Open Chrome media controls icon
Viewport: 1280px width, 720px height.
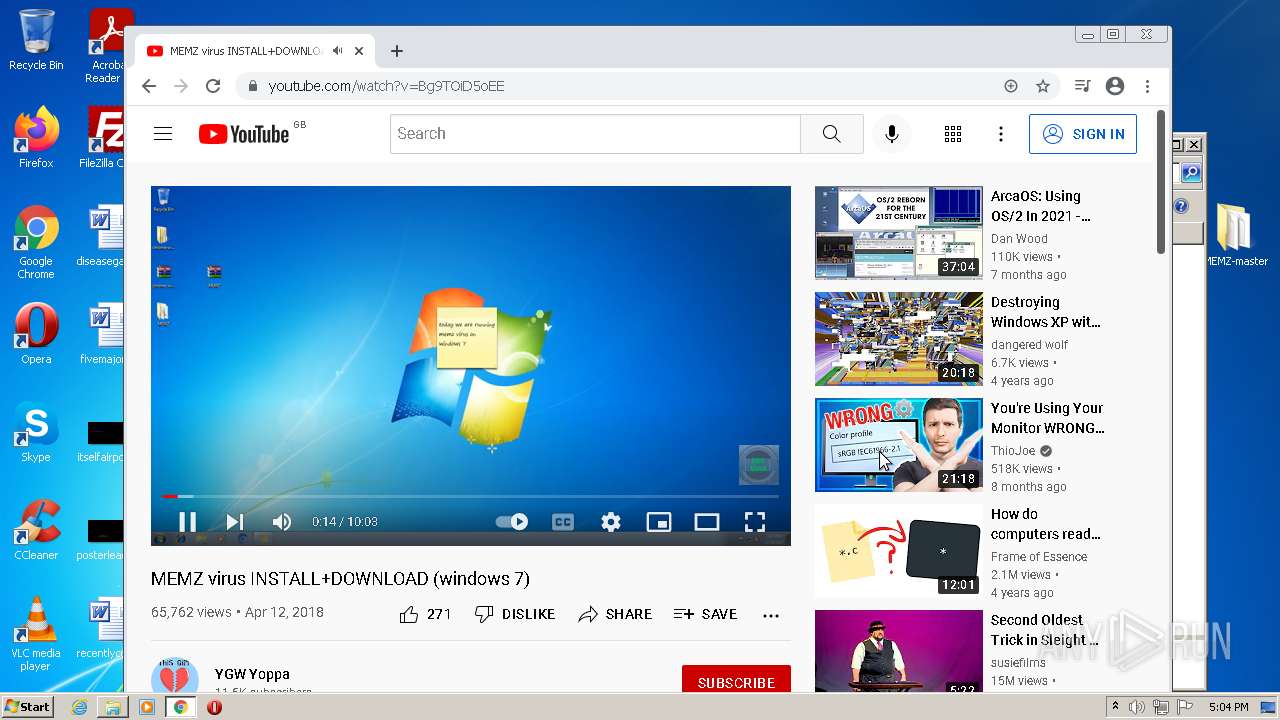(1082, 86)
